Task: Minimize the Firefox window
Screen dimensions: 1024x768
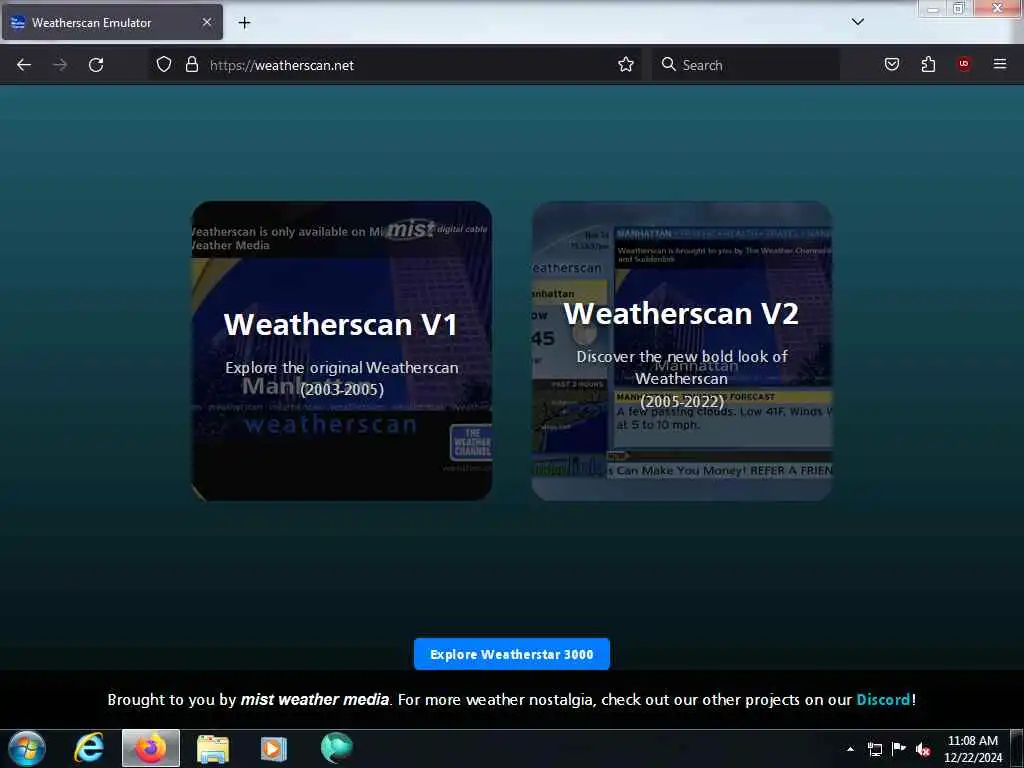Action: pyautogui.click(x=933, y=9)
